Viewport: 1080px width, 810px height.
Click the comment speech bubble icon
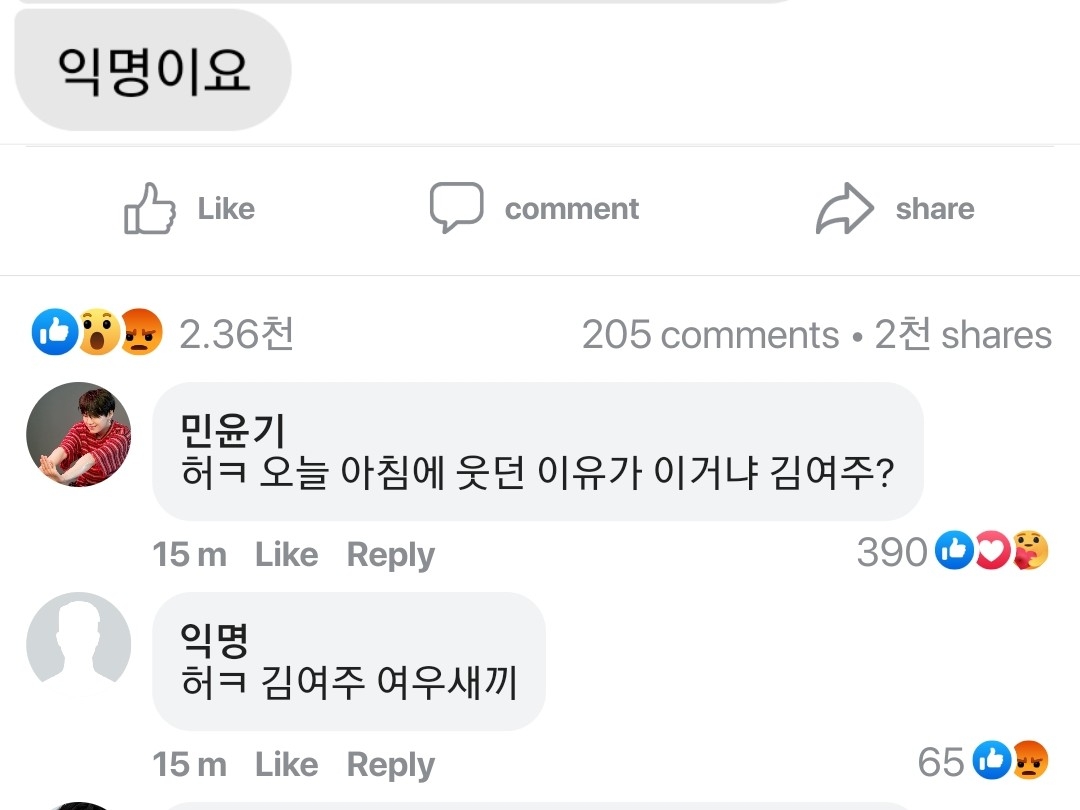[456, 208]
